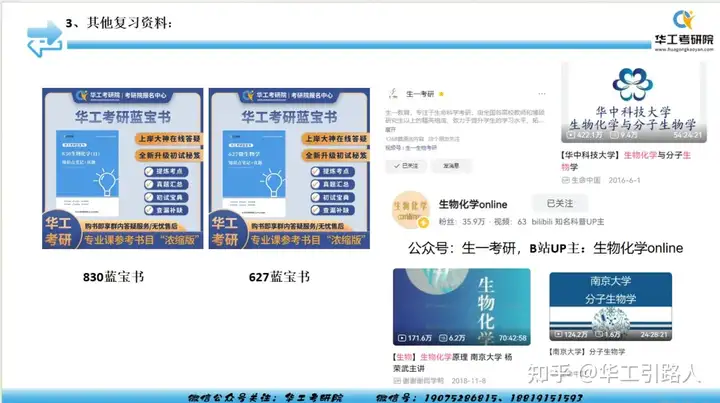The image size is (720, 403).
Task: Click the 生一考研 account name
Action: 420,94
